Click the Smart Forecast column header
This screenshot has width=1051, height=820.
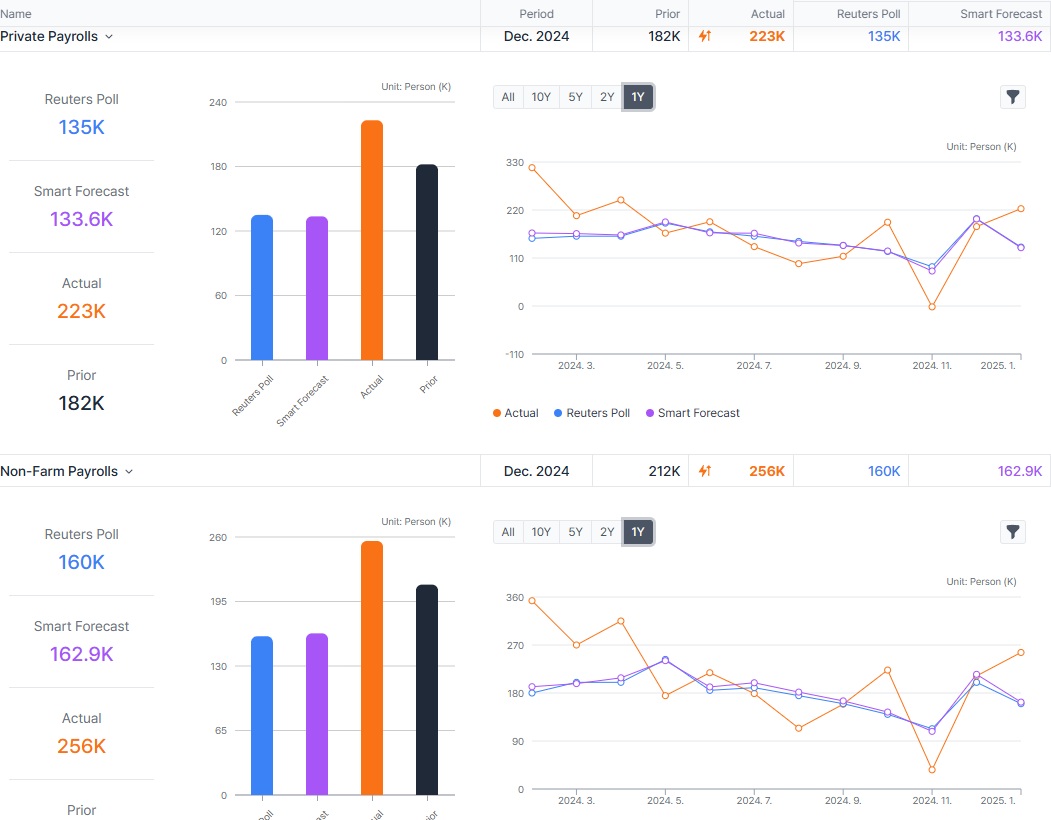coord(1001,14)
